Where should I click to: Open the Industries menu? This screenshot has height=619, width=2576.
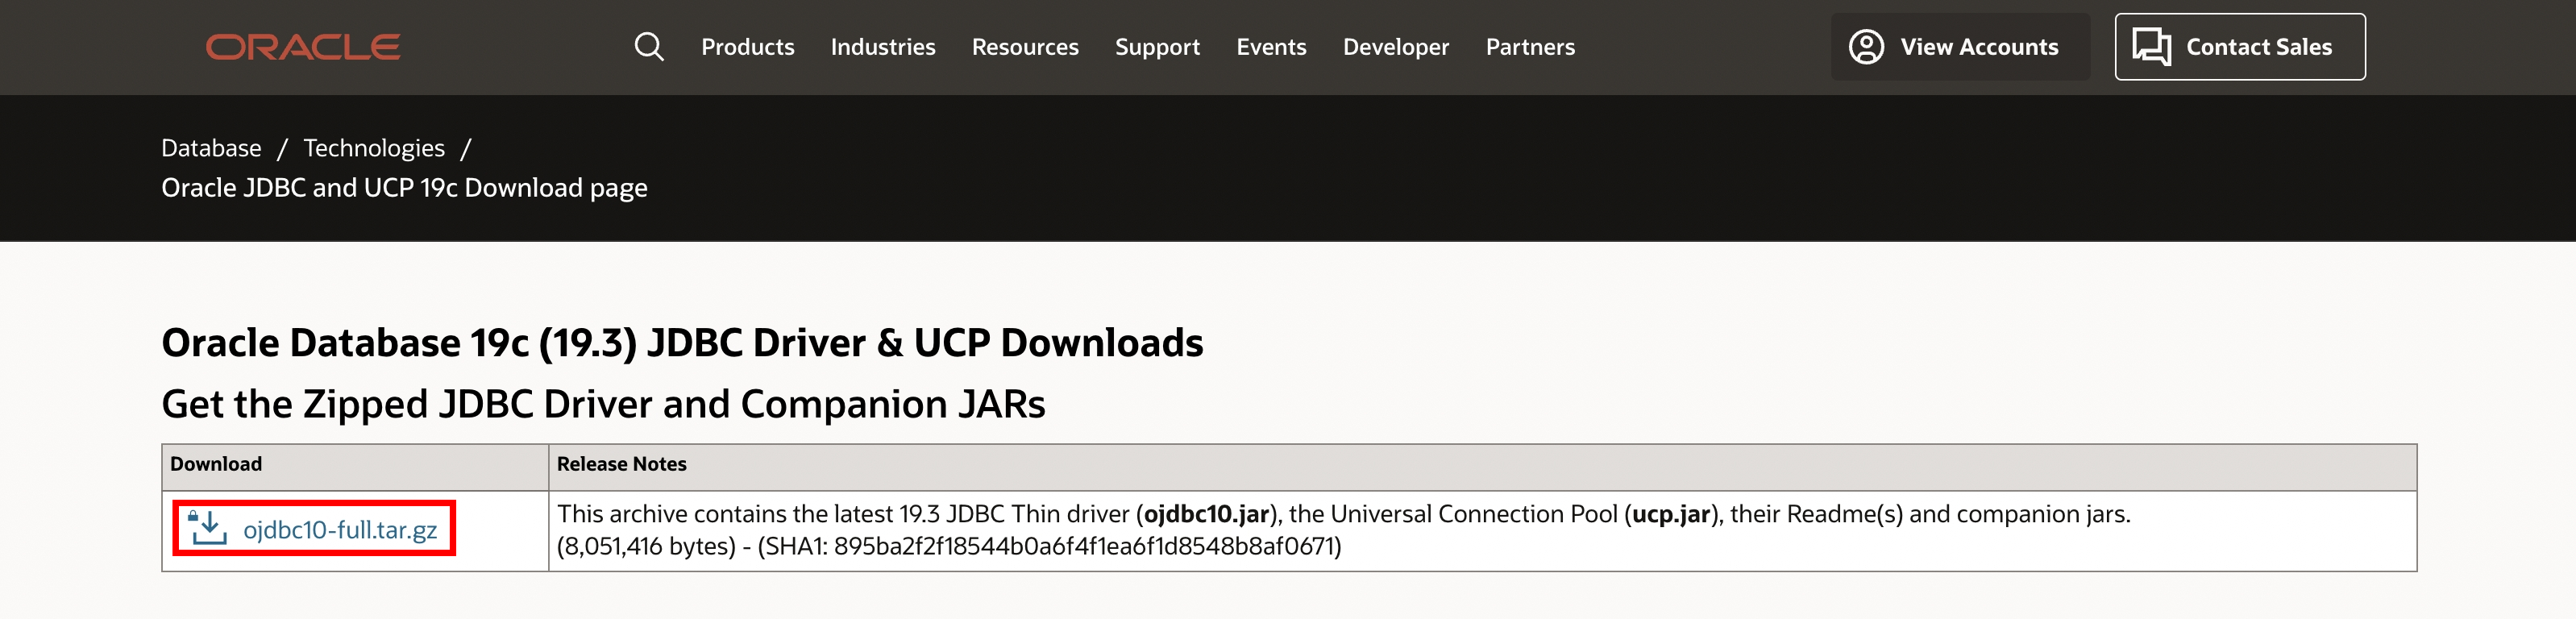(883, 47)
